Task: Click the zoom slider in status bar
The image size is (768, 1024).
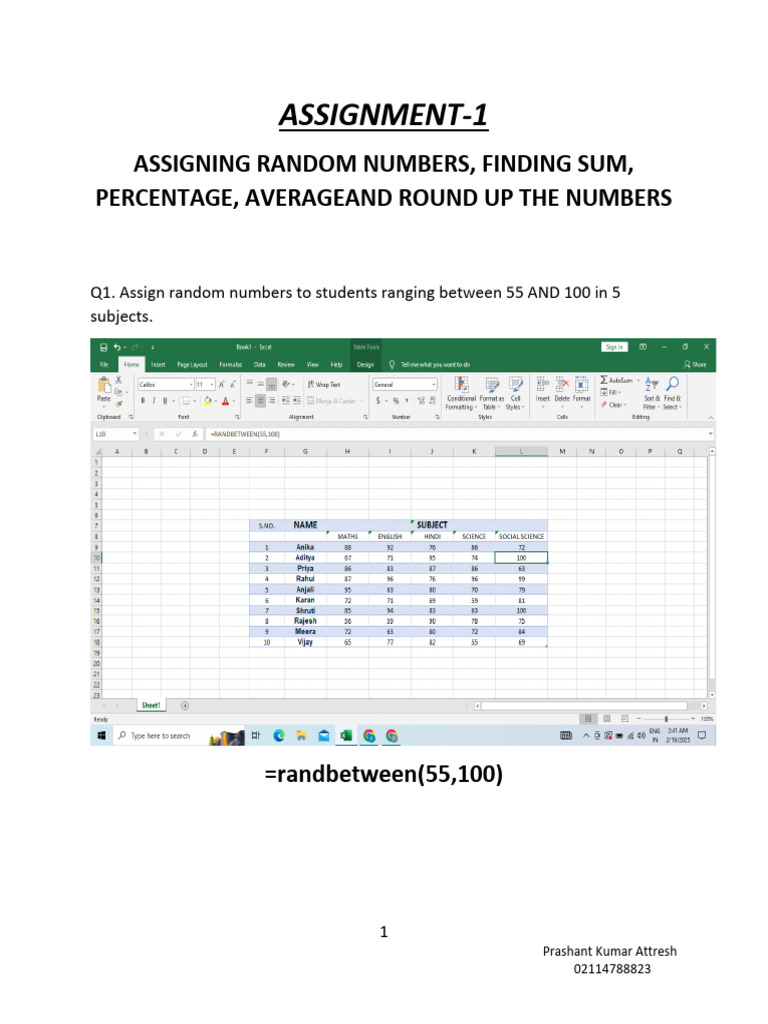Action: pos(666,718)
